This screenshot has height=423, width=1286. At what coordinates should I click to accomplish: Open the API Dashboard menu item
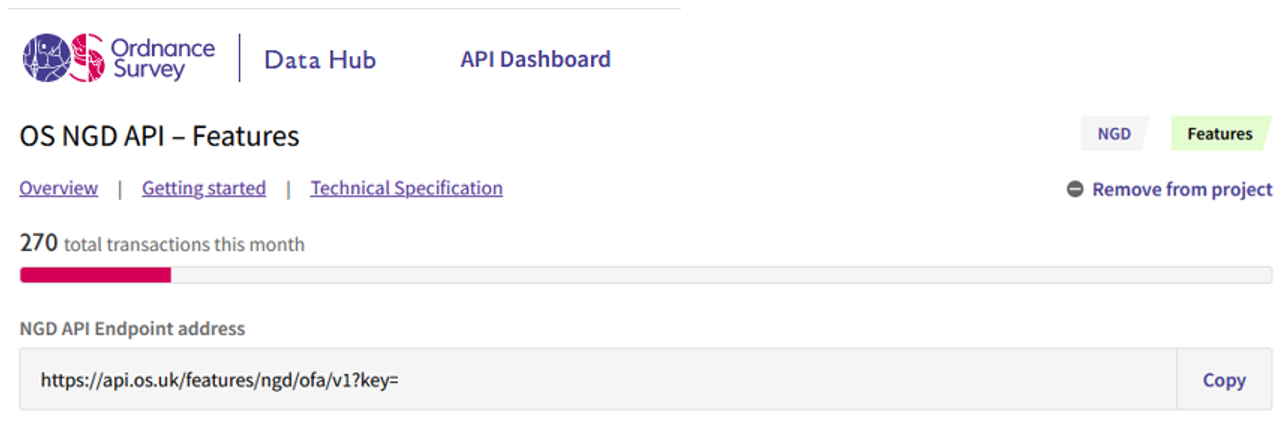coord(535,60)
